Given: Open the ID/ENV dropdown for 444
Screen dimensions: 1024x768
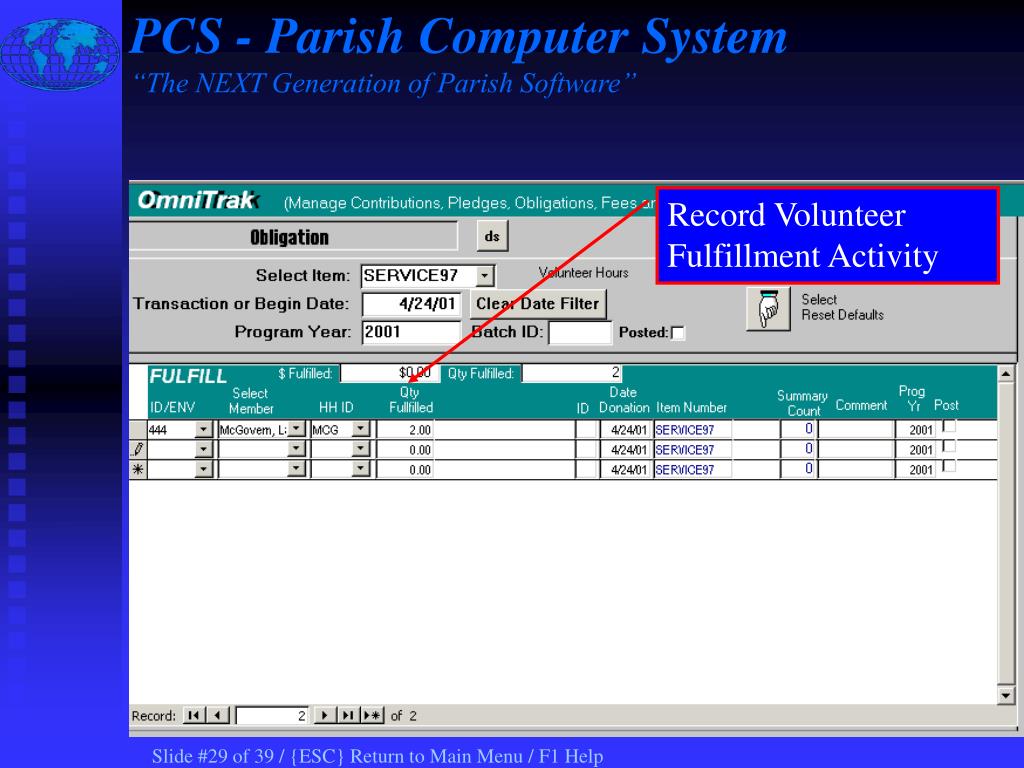Looking at the screenshot, I should tap(204, 429).
